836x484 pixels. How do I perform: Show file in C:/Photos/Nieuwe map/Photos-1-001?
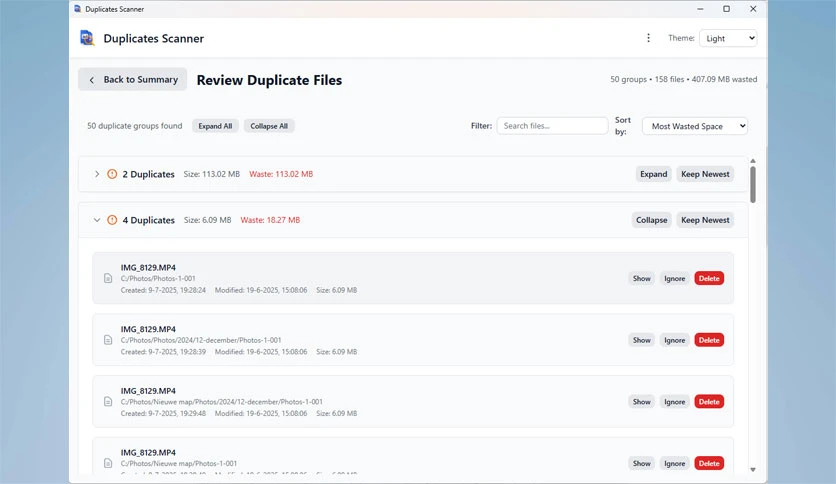coord(641,463)
